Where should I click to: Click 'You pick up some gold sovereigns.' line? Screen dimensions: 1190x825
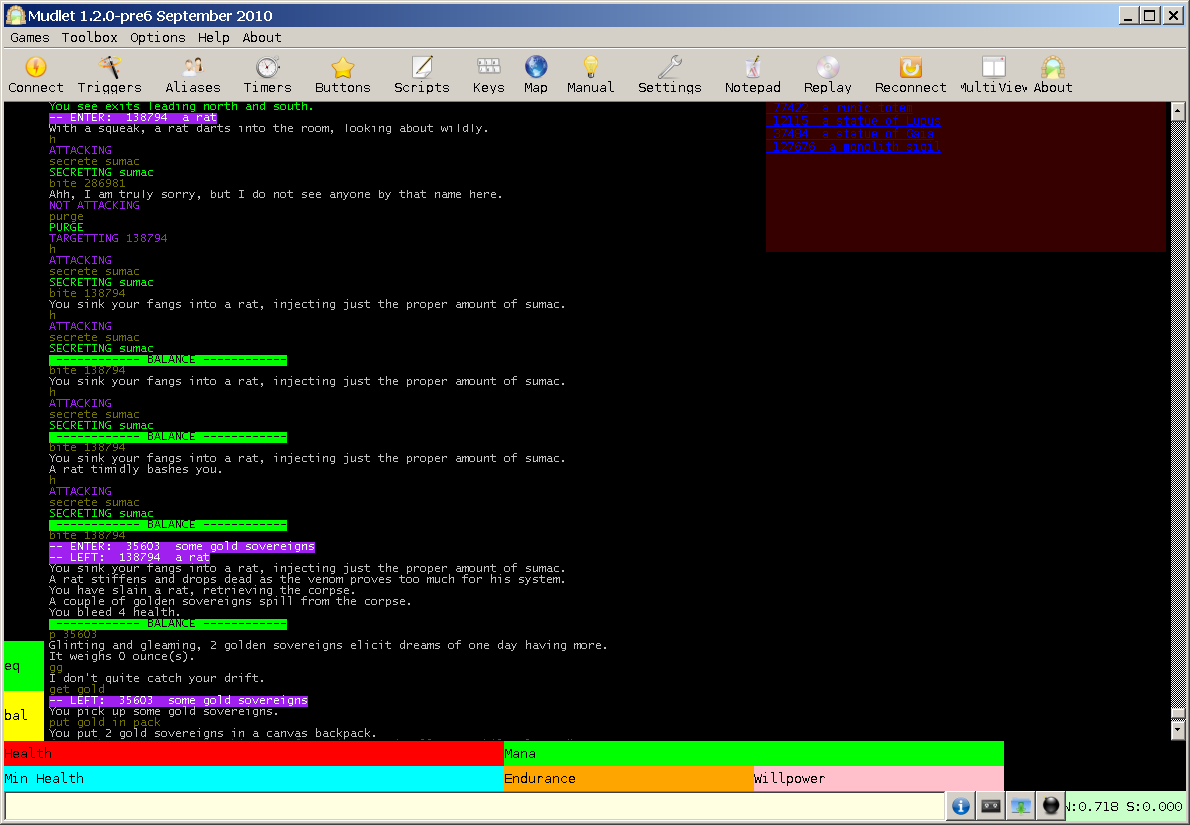point(164,712)
